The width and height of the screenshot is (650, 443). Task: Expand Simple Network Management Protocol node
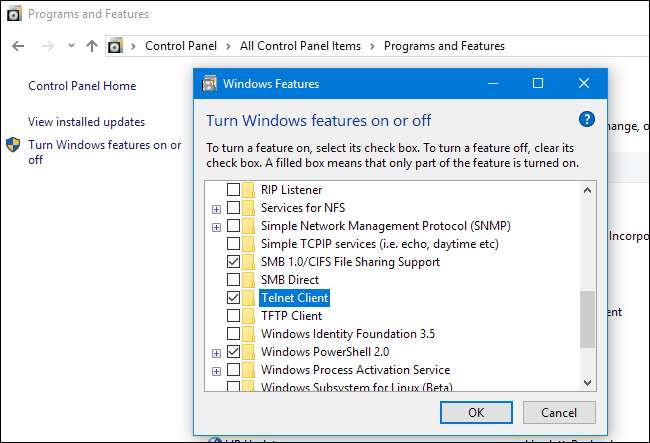[x=216, y=227]
